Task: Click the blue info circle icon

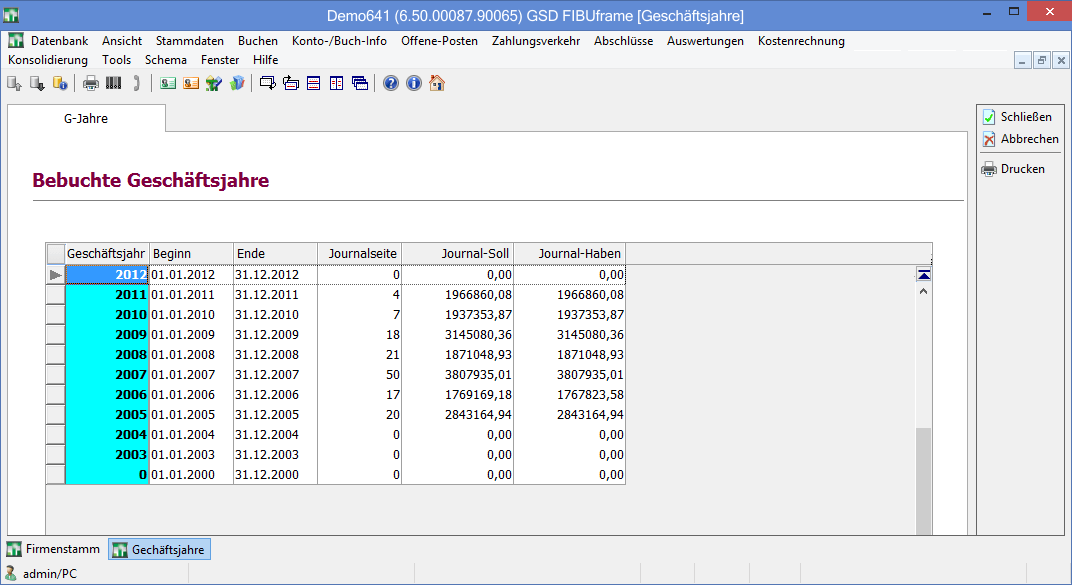Action: tap(413, 83)
